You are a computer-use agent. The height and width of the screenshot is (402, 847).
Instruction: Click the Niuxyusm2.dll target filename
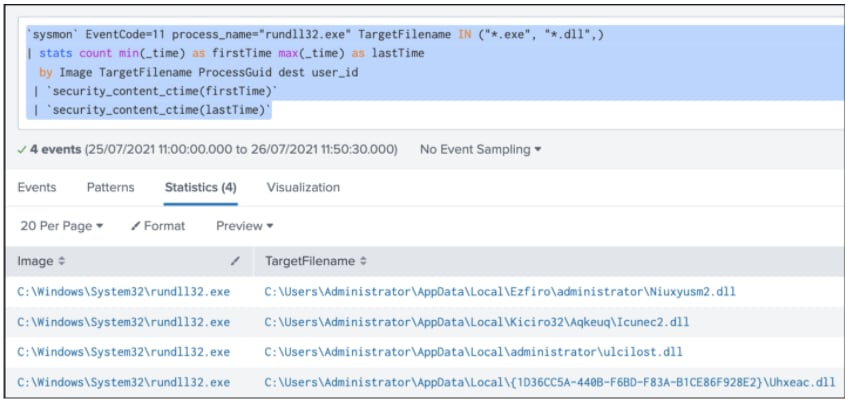coord(500,292)
